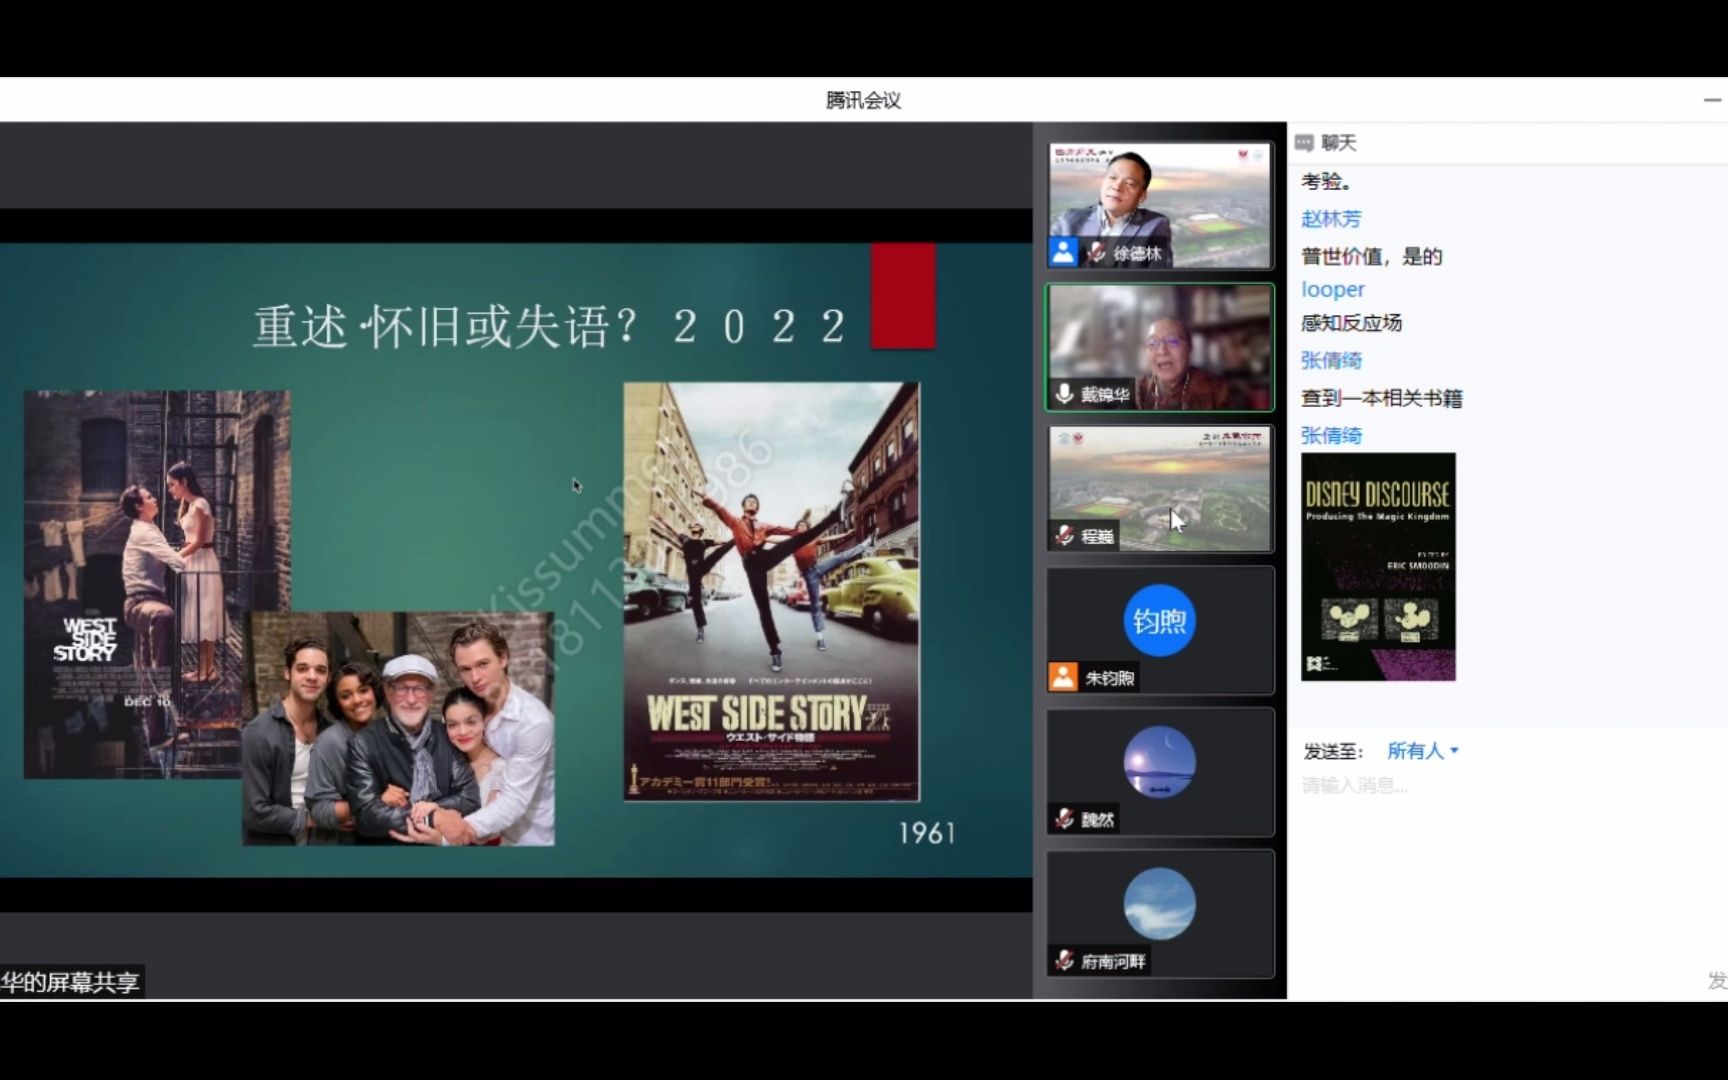Click 府南河畔's sky avatar picture

pos(1159,904)
